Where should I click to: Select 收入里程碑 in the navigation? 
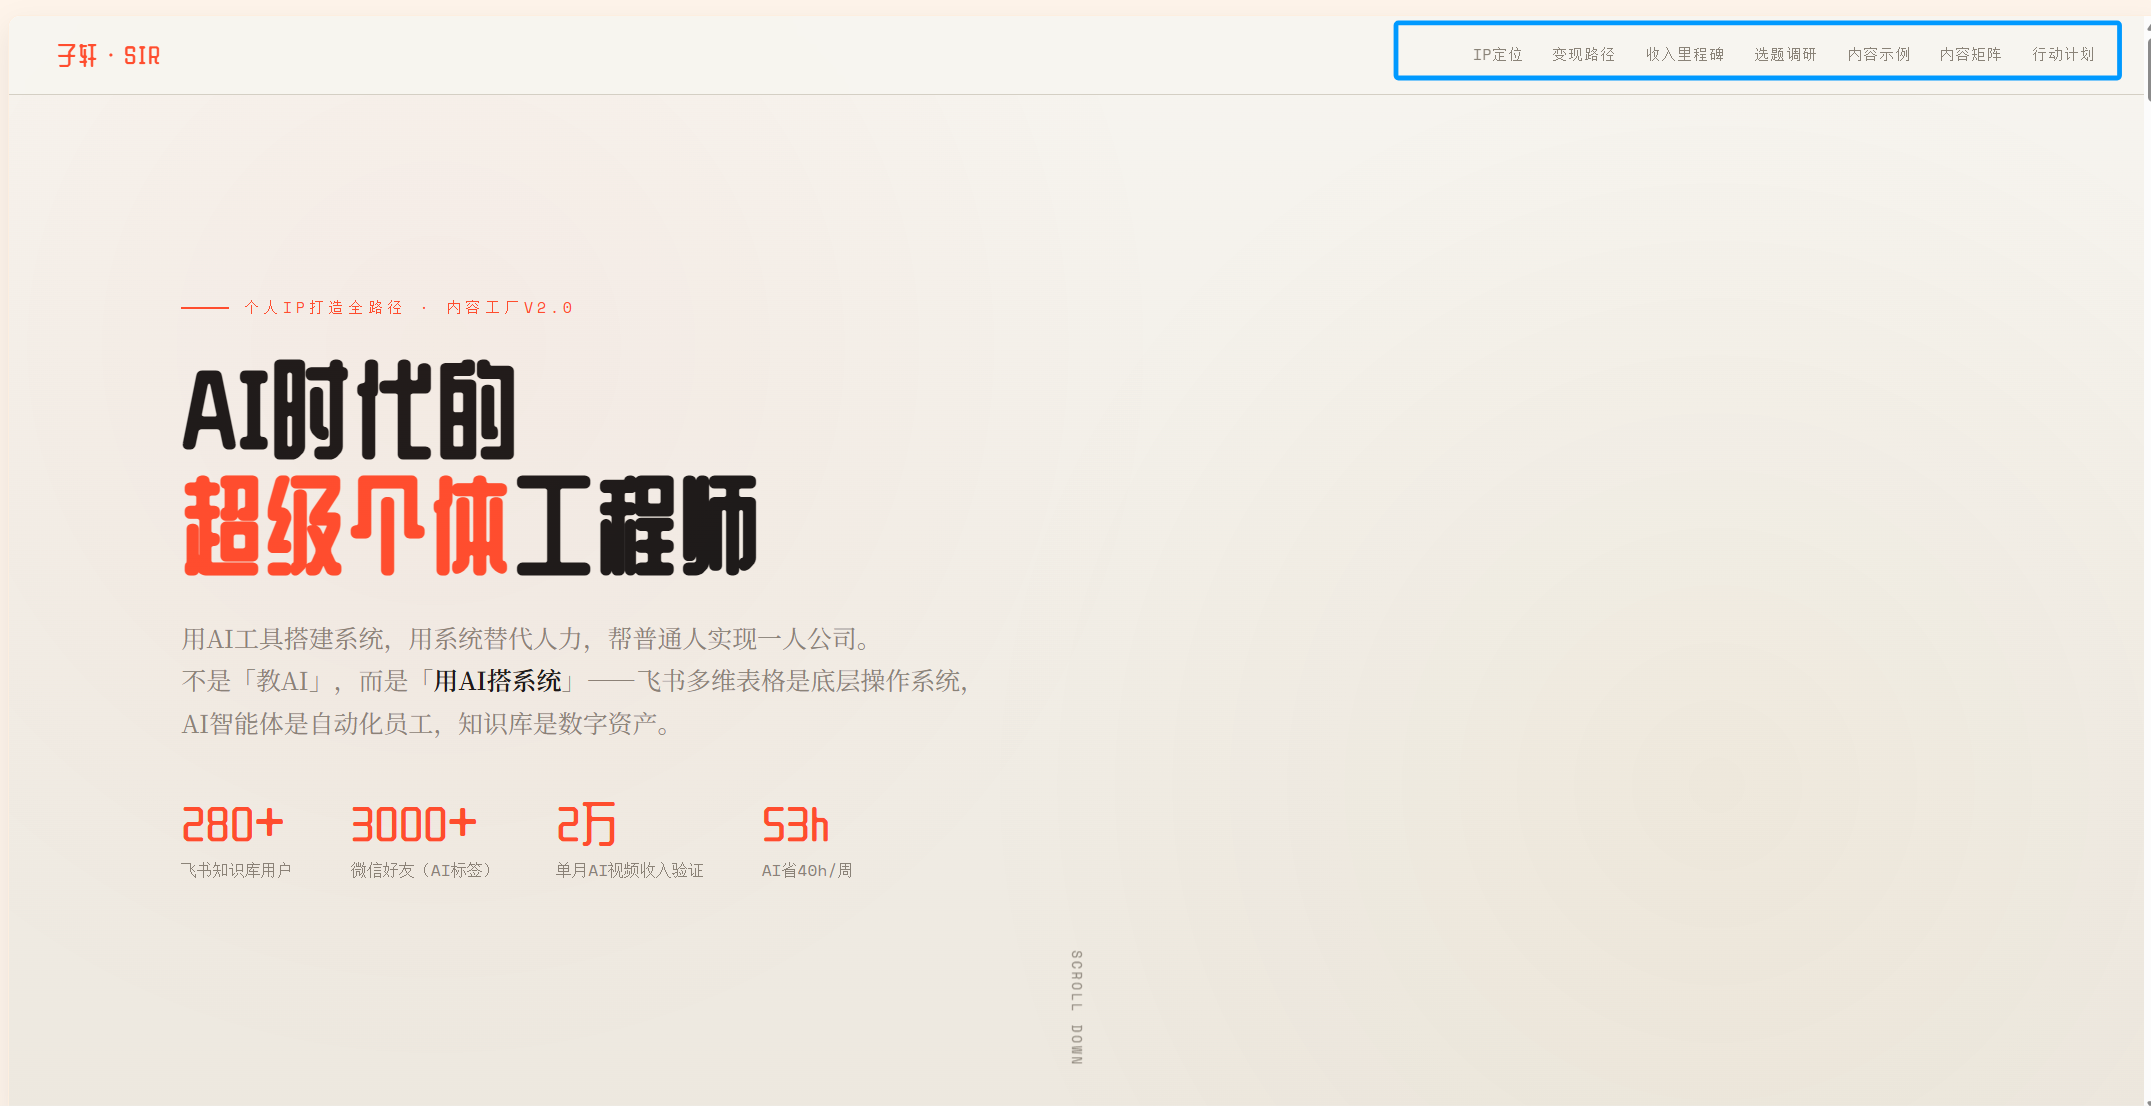tap(1684, 54)
